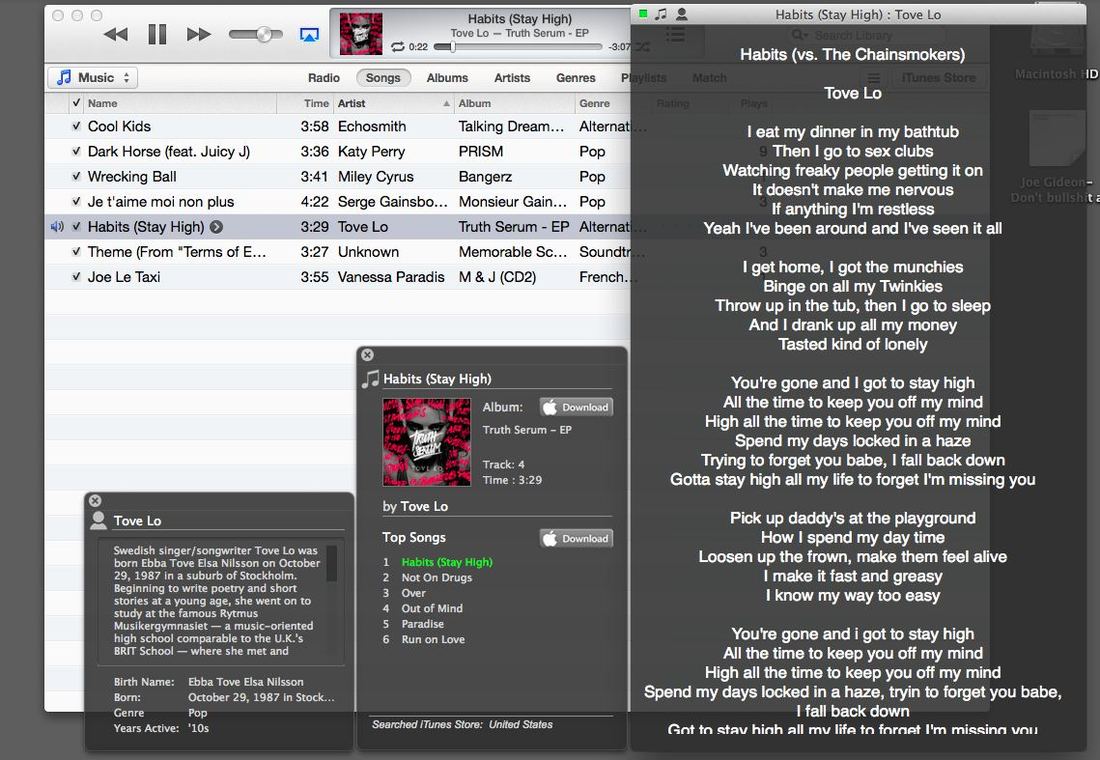Image resolution: width=1100 pixels, height=760 pixels.
Task: Open the iTunes Store button
Action: [939, 78]
